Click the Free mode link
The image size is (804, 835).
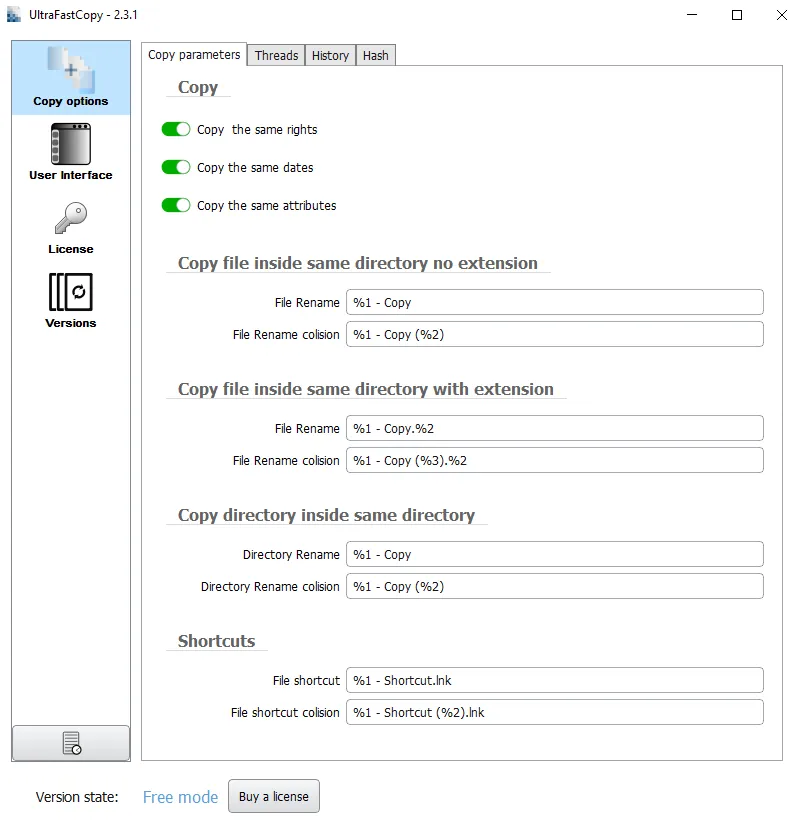click(180, 796)
